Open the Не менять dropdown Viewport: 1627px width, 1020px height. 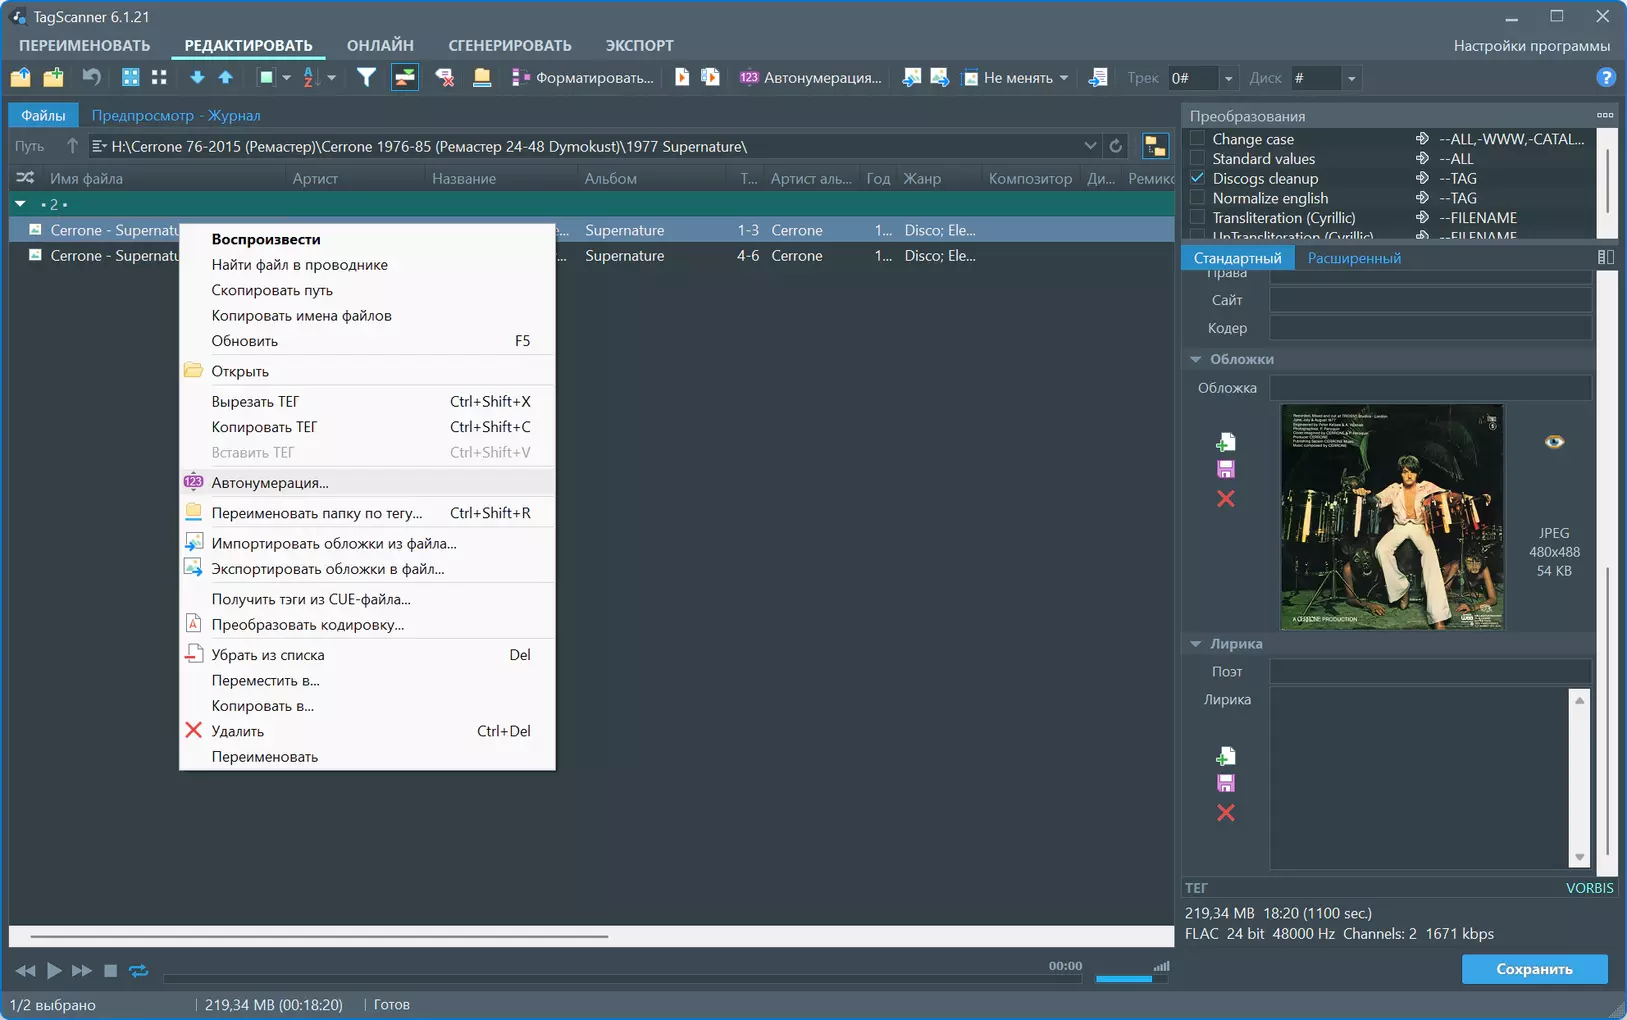tap(1016, 77)
